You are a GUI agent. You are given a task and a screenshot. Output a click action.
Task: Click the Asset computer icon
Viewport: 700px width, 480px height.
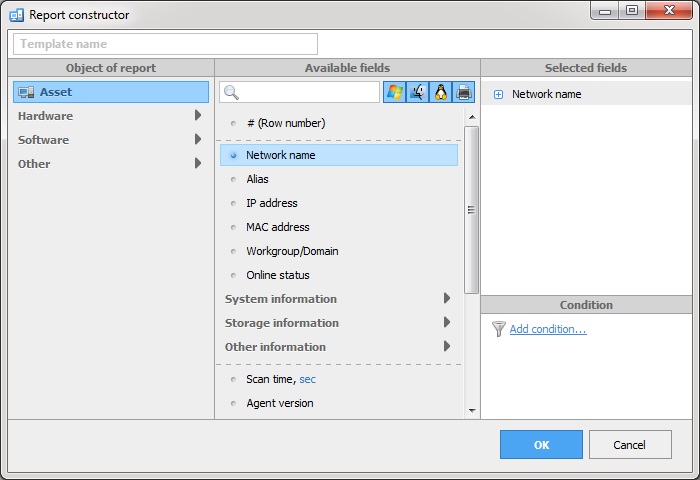point(26,92)
